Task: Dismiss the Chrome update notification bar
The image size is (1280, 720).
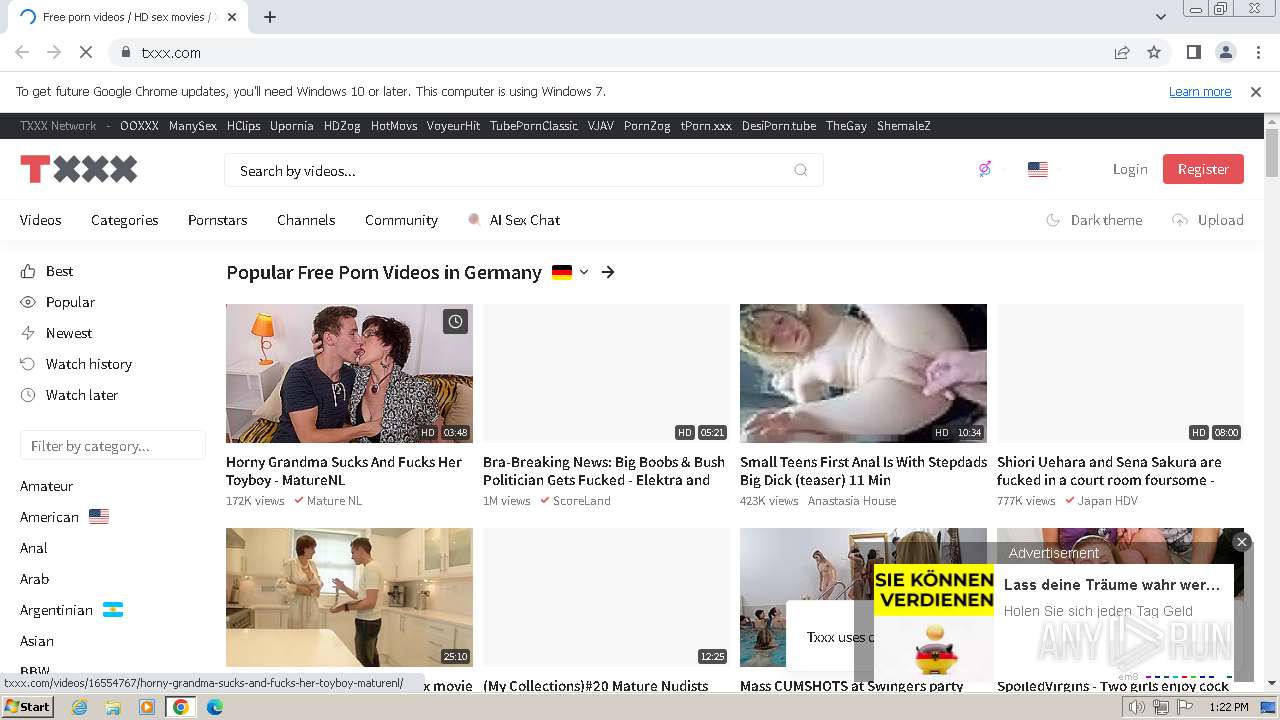Action: (1256, 91)
